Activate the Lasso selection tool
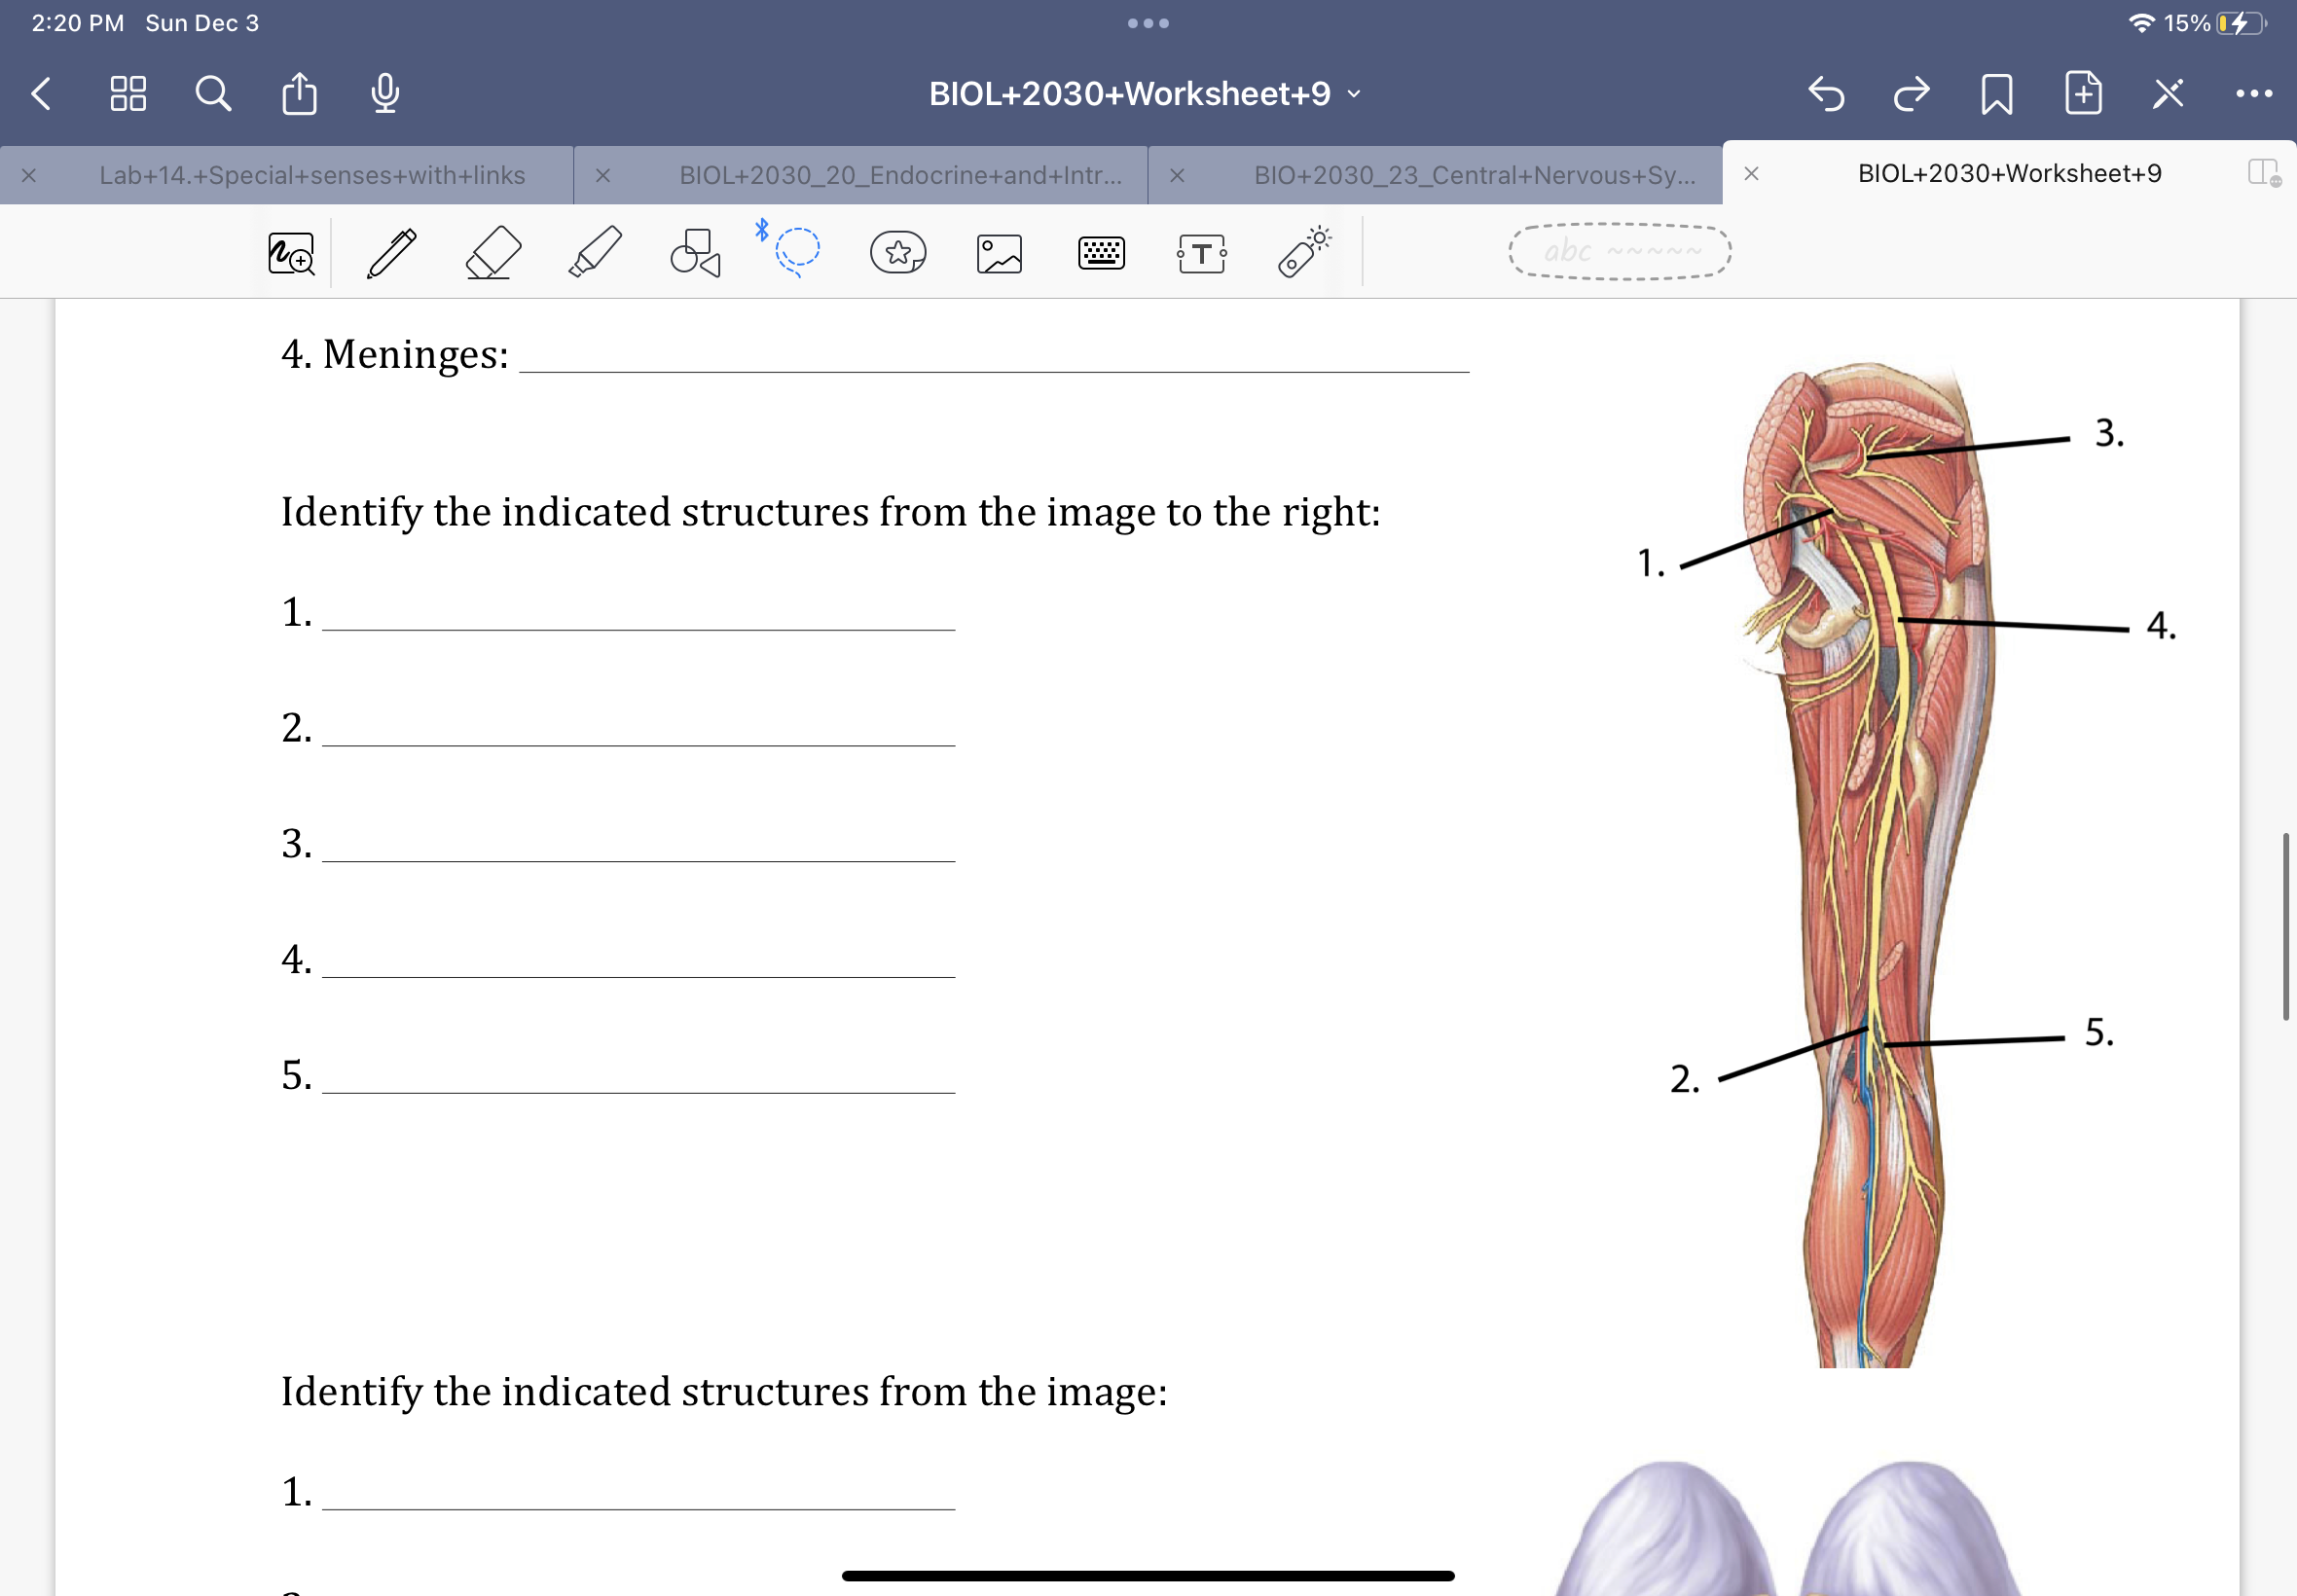 (x=795, y=251)
